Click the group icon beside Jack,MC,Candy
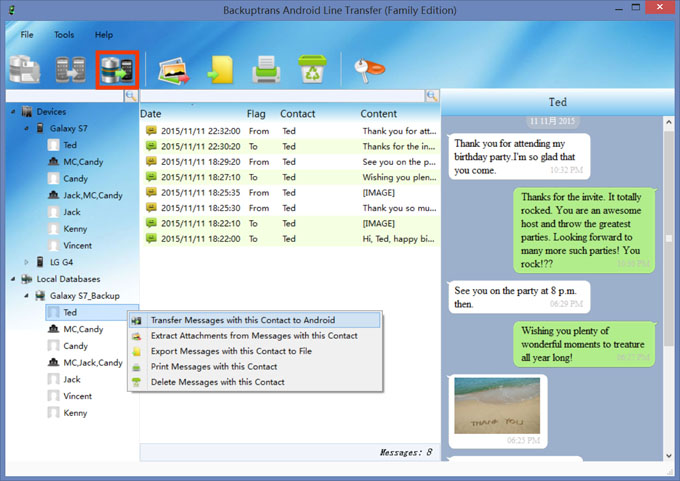The height and width of the screenshot is (481, 680). pyautogui.click(x=54, y=195)
